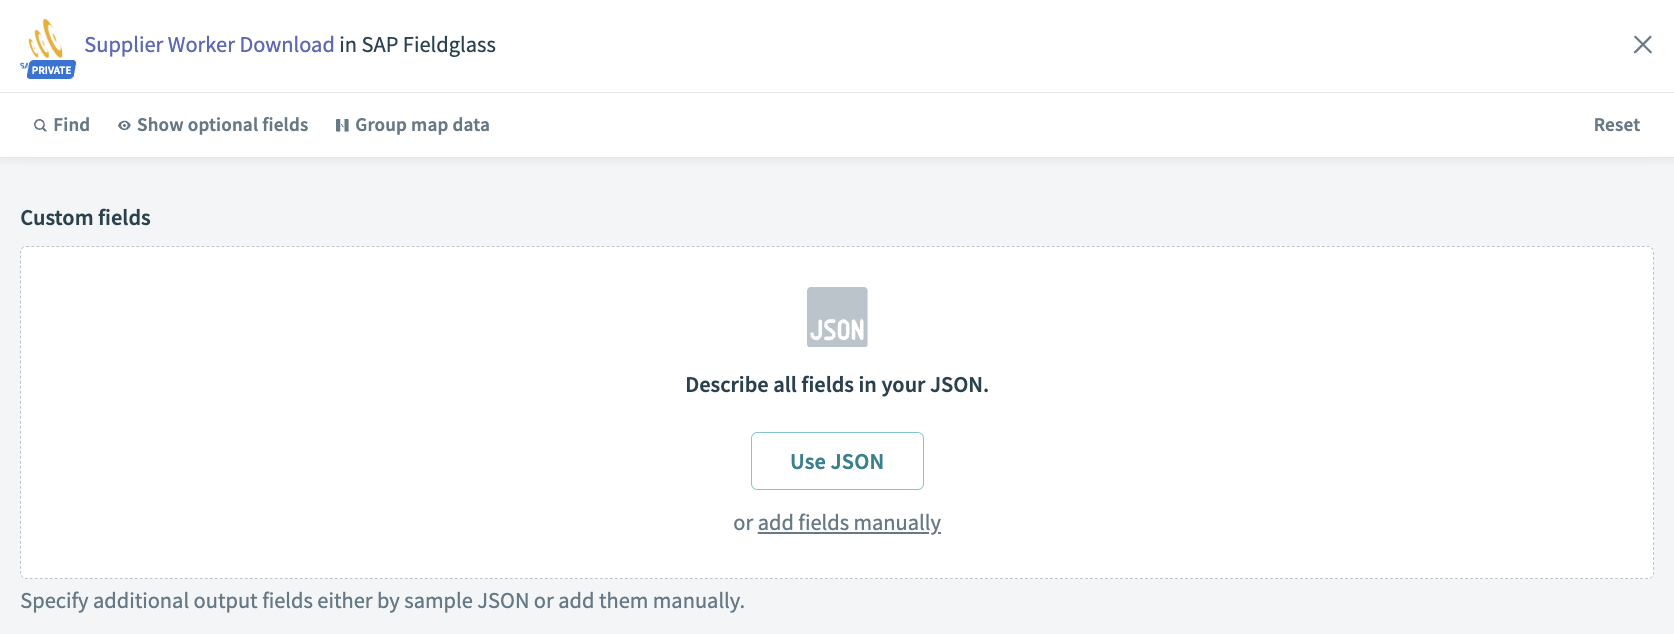Click empty space inside the dashed custom fields box
The width and height of the screenshot is (1674, 634).
click(x=300, y=400)
